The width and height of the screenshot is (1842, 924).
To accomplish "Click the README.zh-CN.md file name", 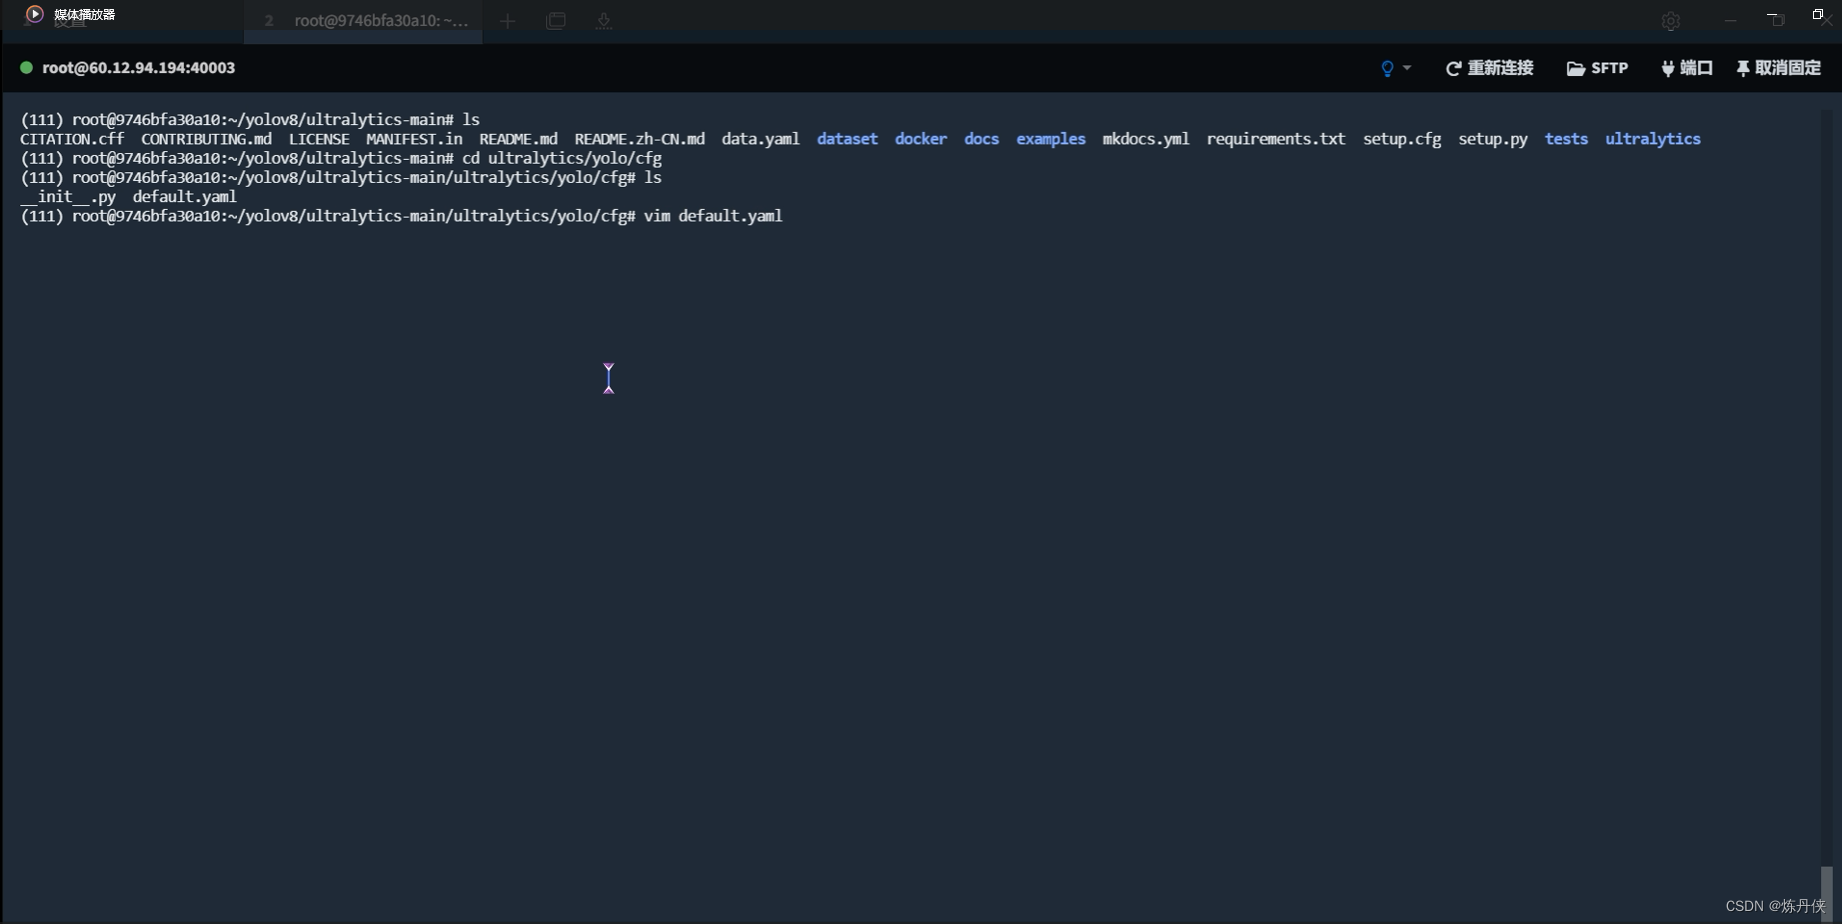I will (x=640, y=139).
